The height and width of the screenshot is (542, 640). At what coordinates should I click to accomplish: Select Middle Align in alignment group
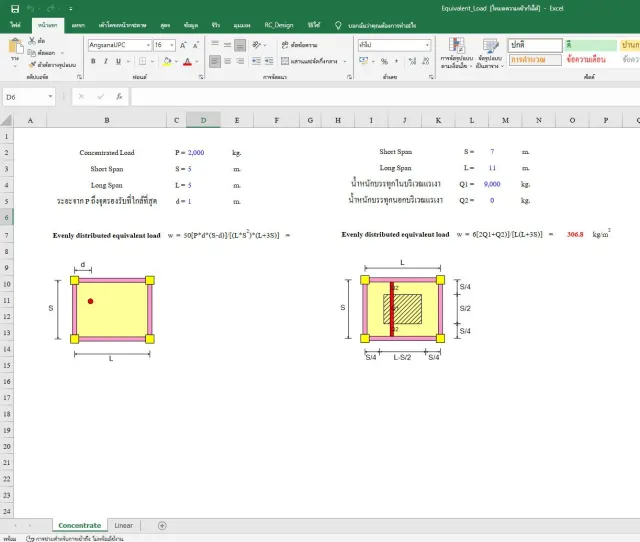pyautogui.click(x=227, y=45)
